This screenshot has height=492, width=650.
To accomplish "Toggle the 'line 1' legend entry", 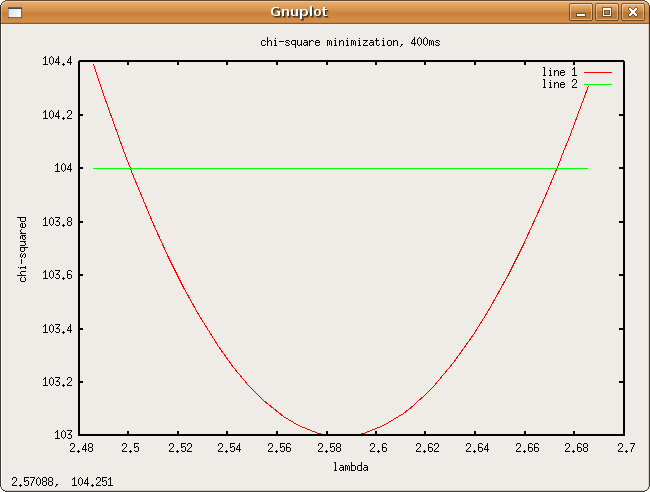I will pos(559,73).
